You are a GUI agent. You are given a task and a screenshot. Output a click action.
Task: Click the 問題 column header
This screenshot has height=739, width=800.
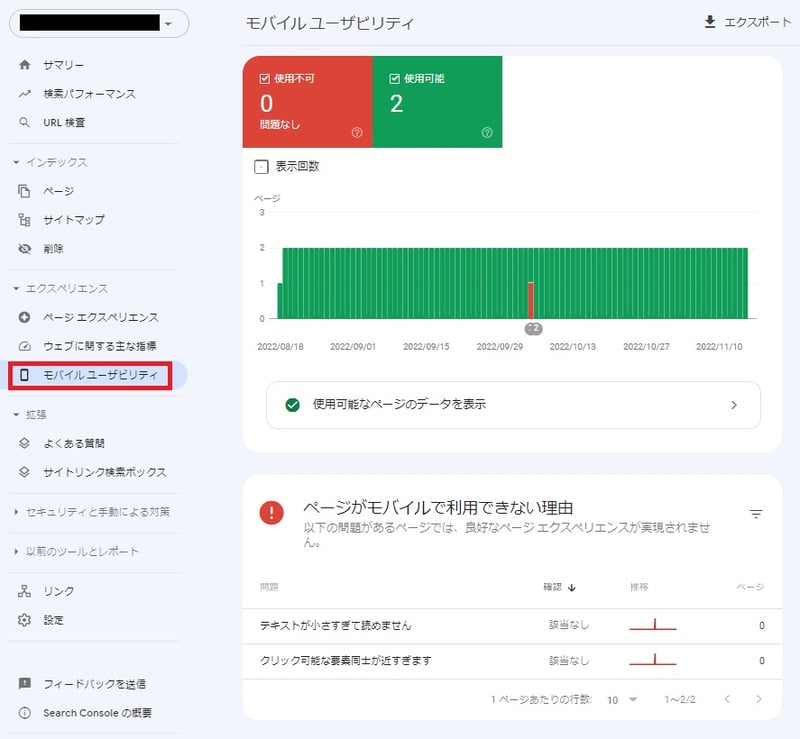pyautogui.click(x=269, y=587)
